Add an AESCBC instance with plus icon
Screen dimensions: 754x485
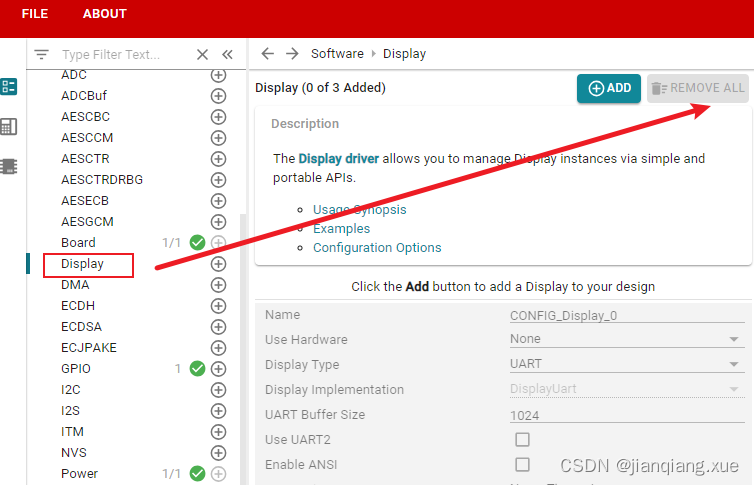pos(218,117)
